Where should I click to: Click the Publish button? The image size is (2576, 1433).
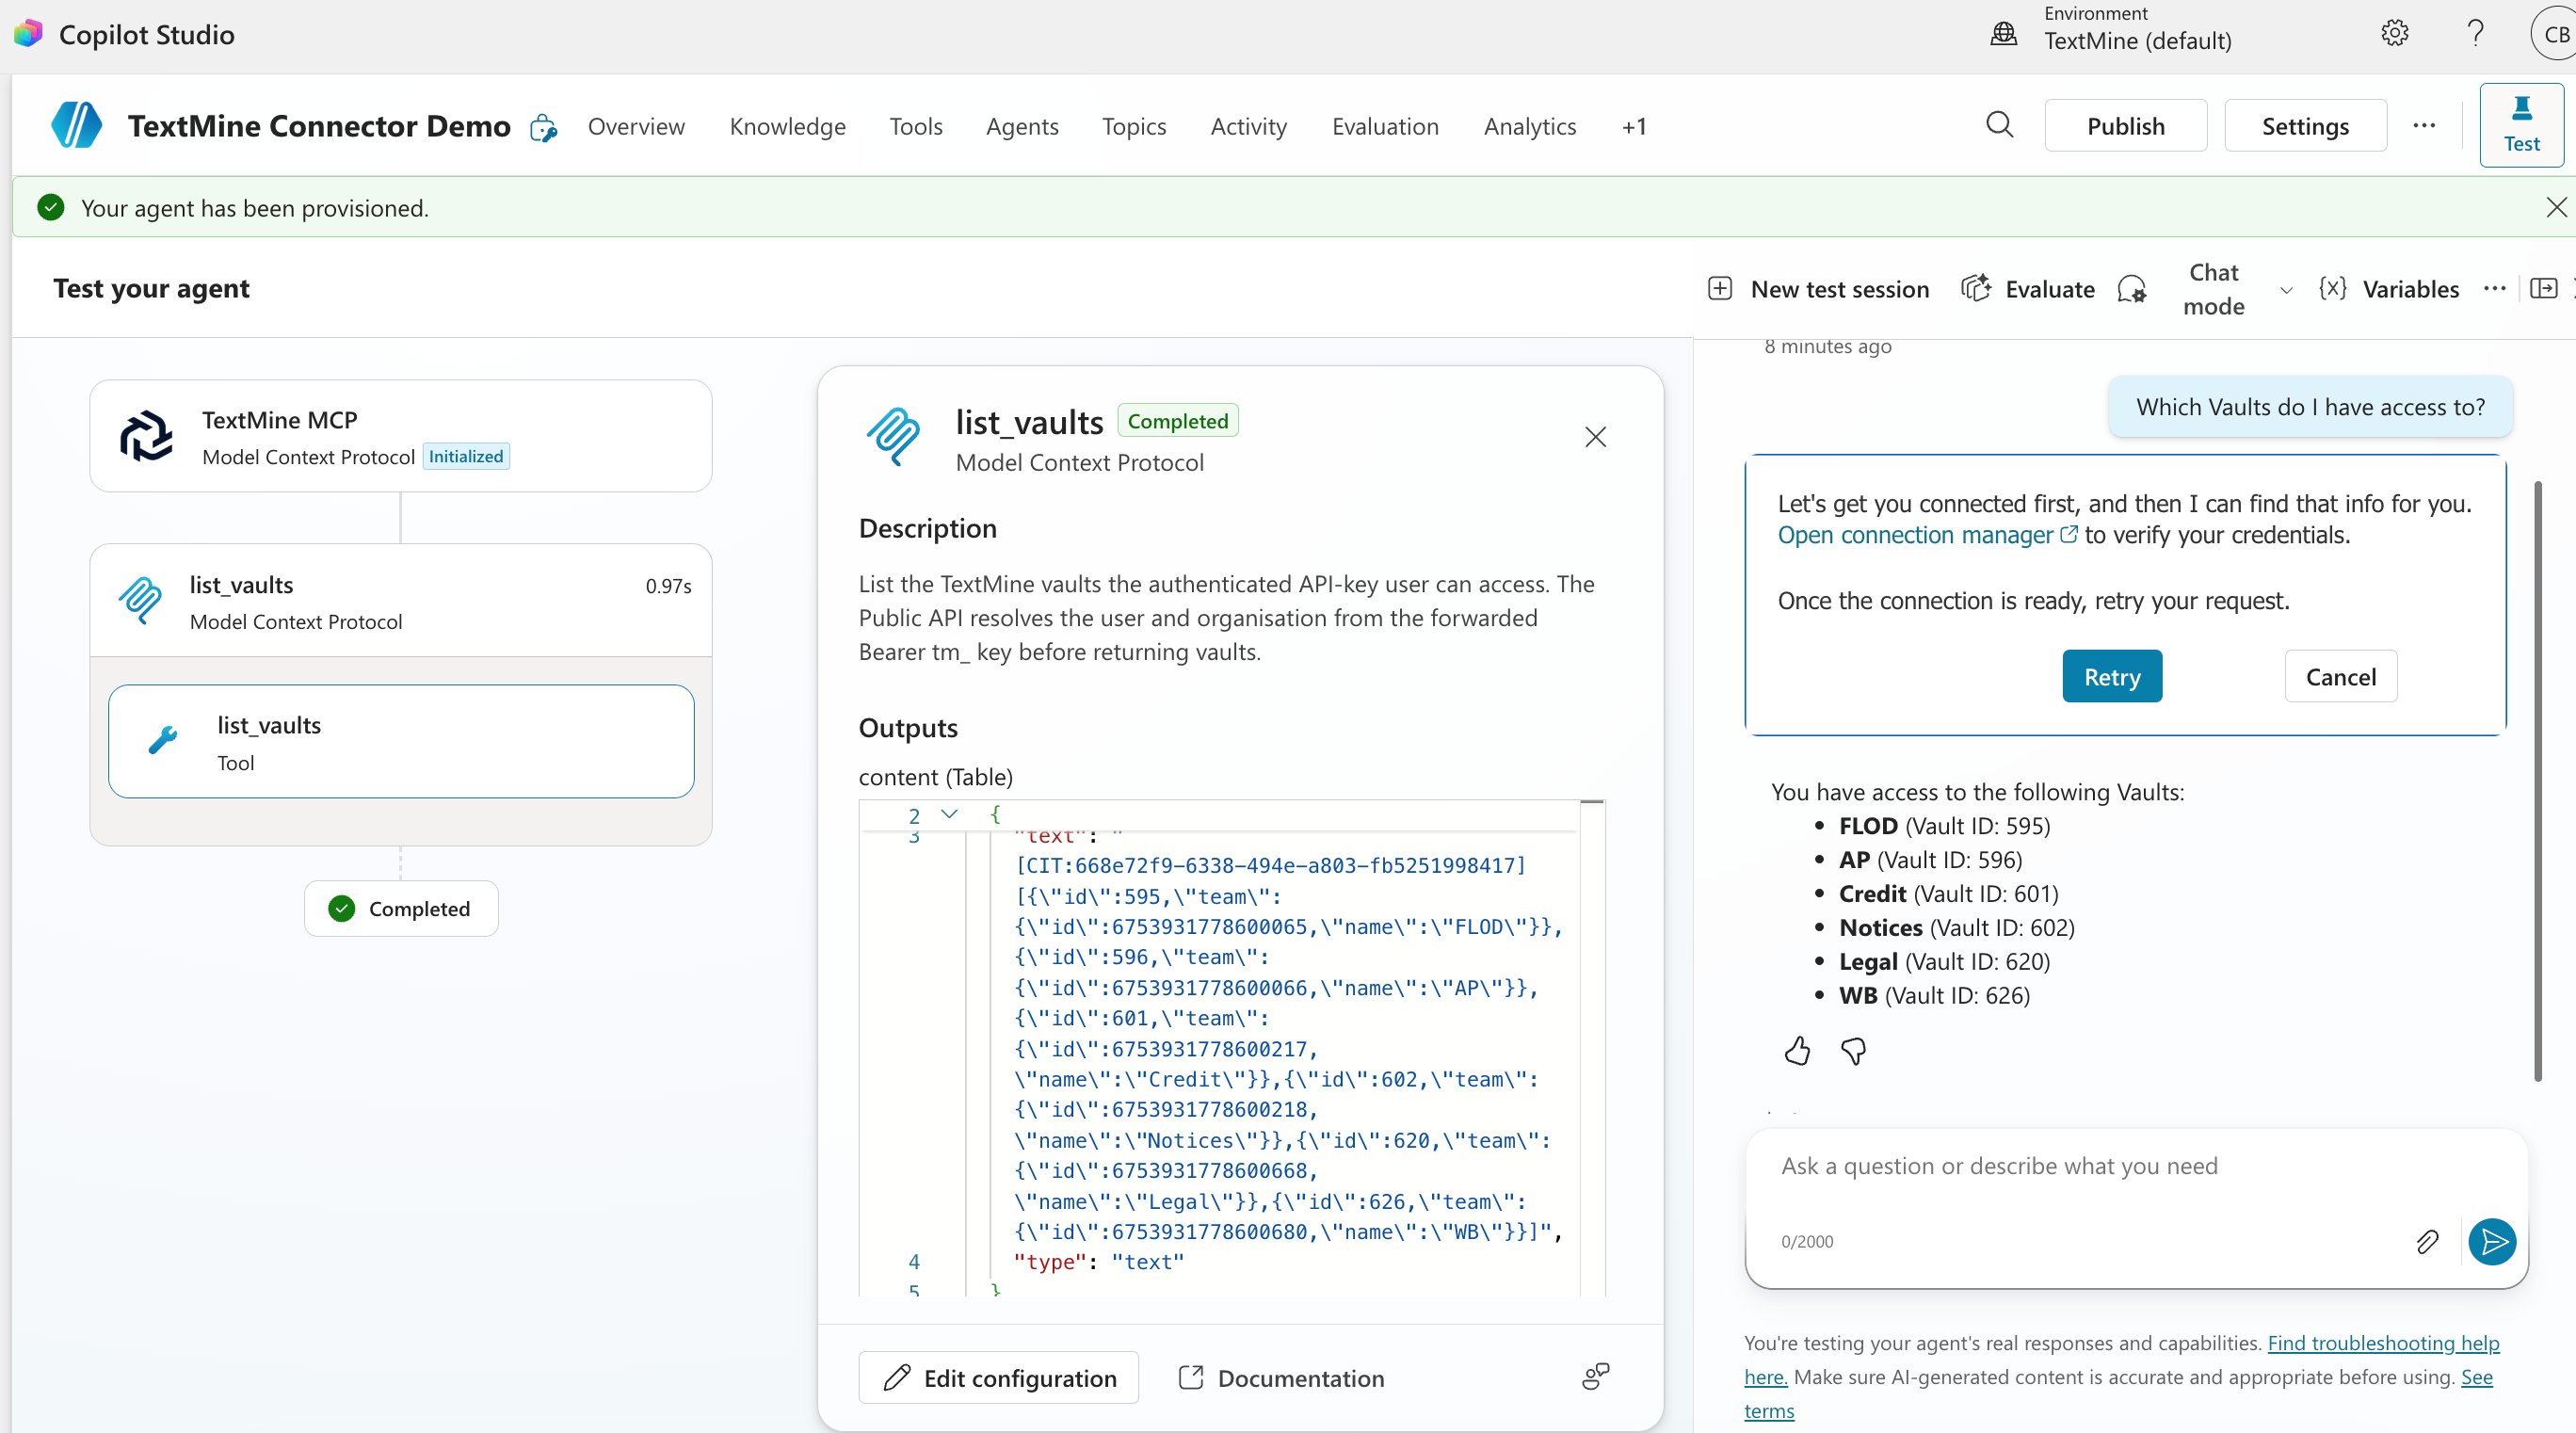pyautogui.click(x=2125, y=125)
